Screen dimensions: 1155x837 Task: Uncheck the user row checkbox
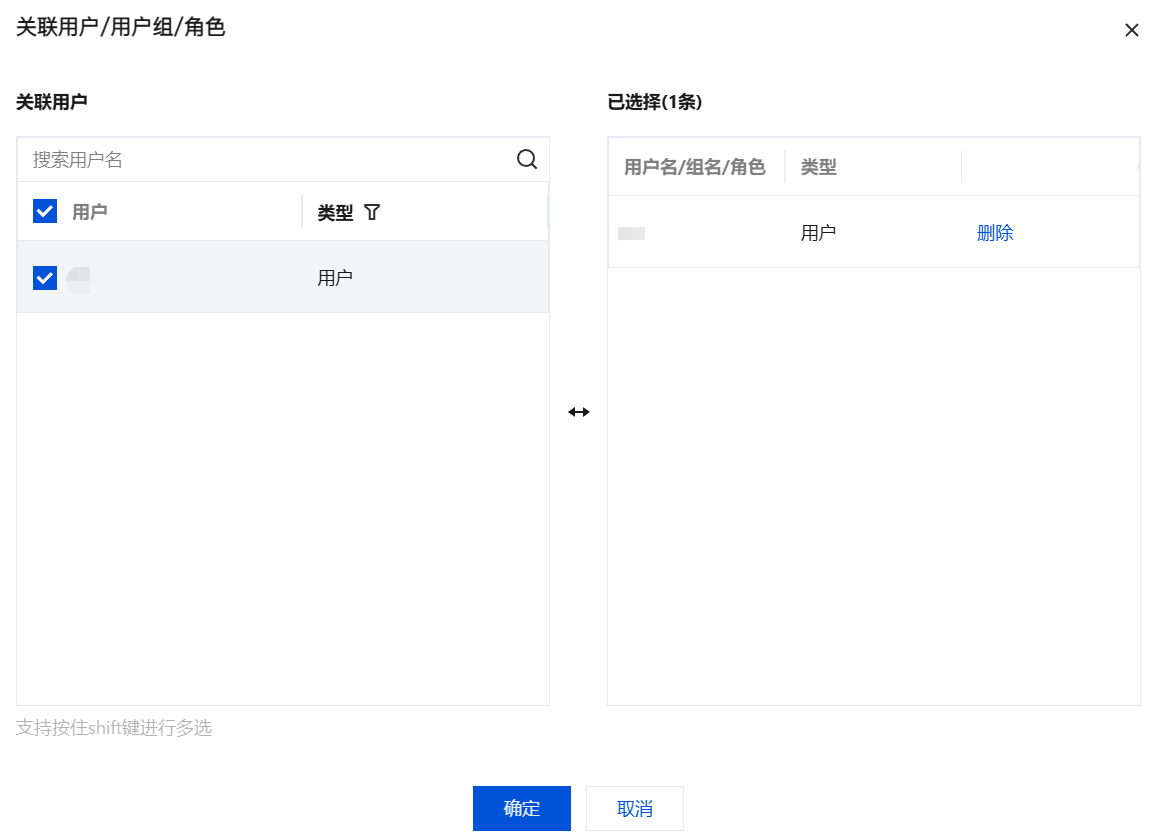coord(45,278)
